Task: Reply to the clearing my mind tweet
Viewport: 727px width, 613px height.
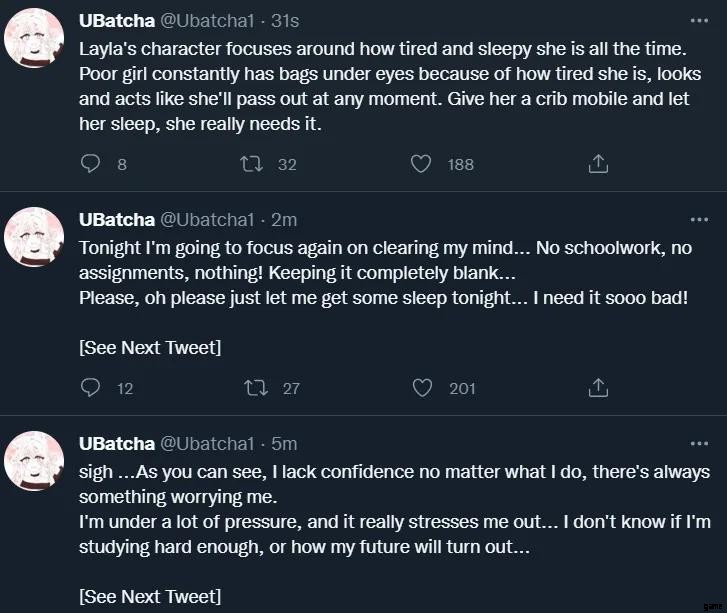Action: point(91,388)
